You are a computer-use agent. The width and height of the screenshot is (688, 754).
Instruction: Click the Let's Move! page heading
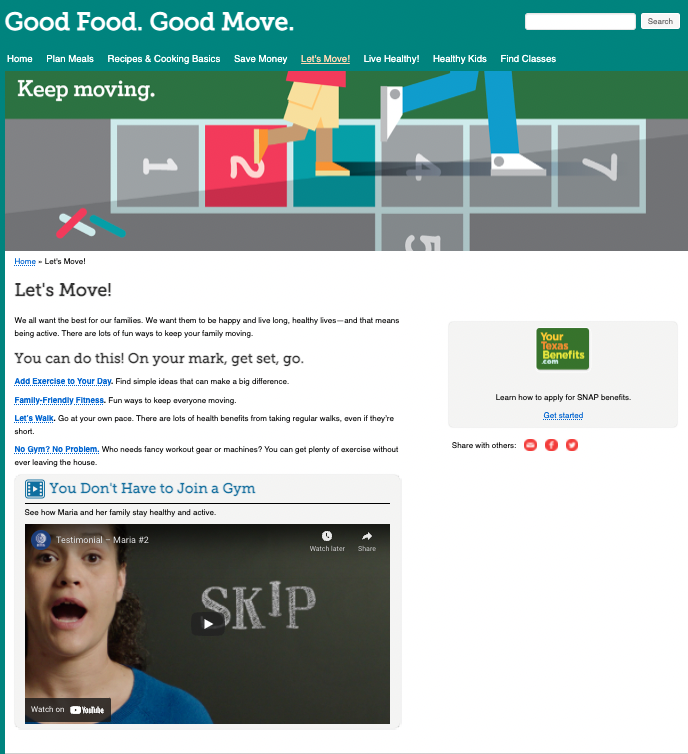click(x=63, y=290)
